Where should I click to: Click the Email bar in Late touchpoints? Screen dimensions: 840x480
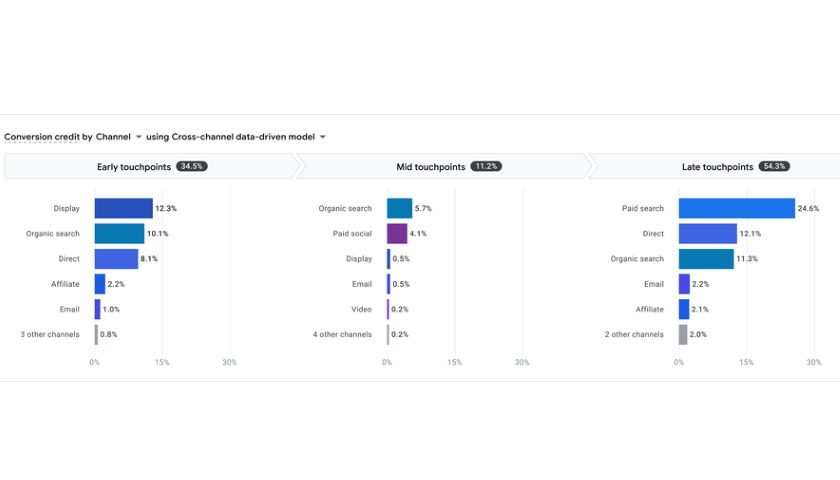pyautogui.click(x=684, y=284)
